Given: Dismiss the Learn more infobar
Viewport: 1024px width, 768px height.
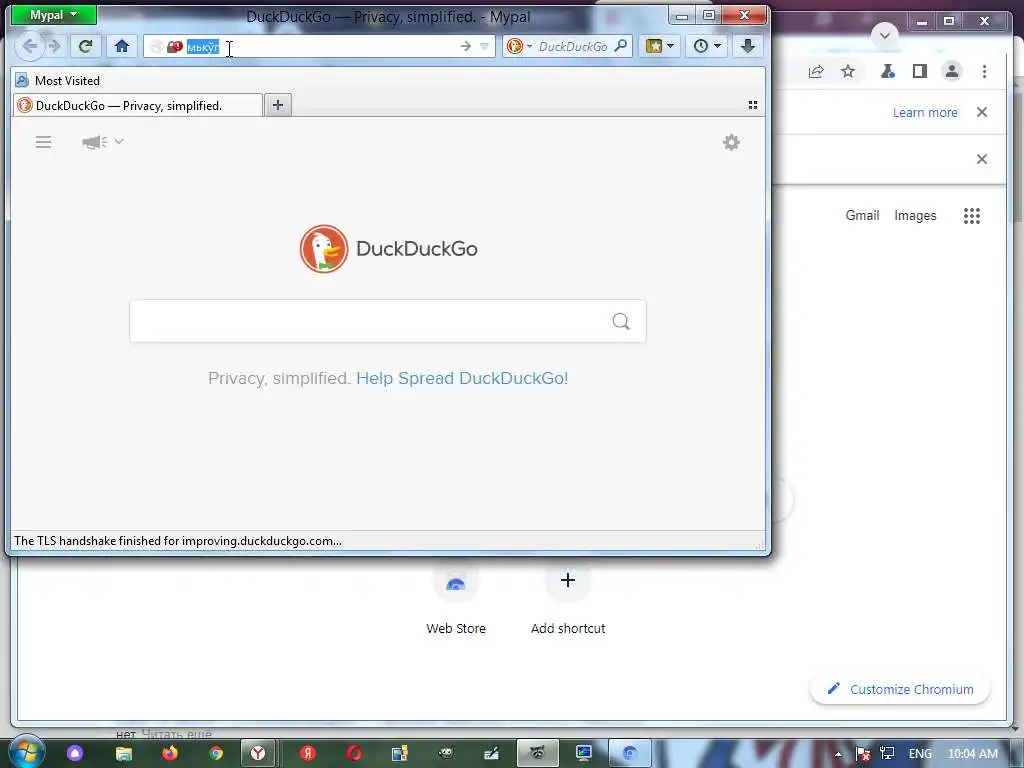Looking at the screenshot, I should click(982, 112).
